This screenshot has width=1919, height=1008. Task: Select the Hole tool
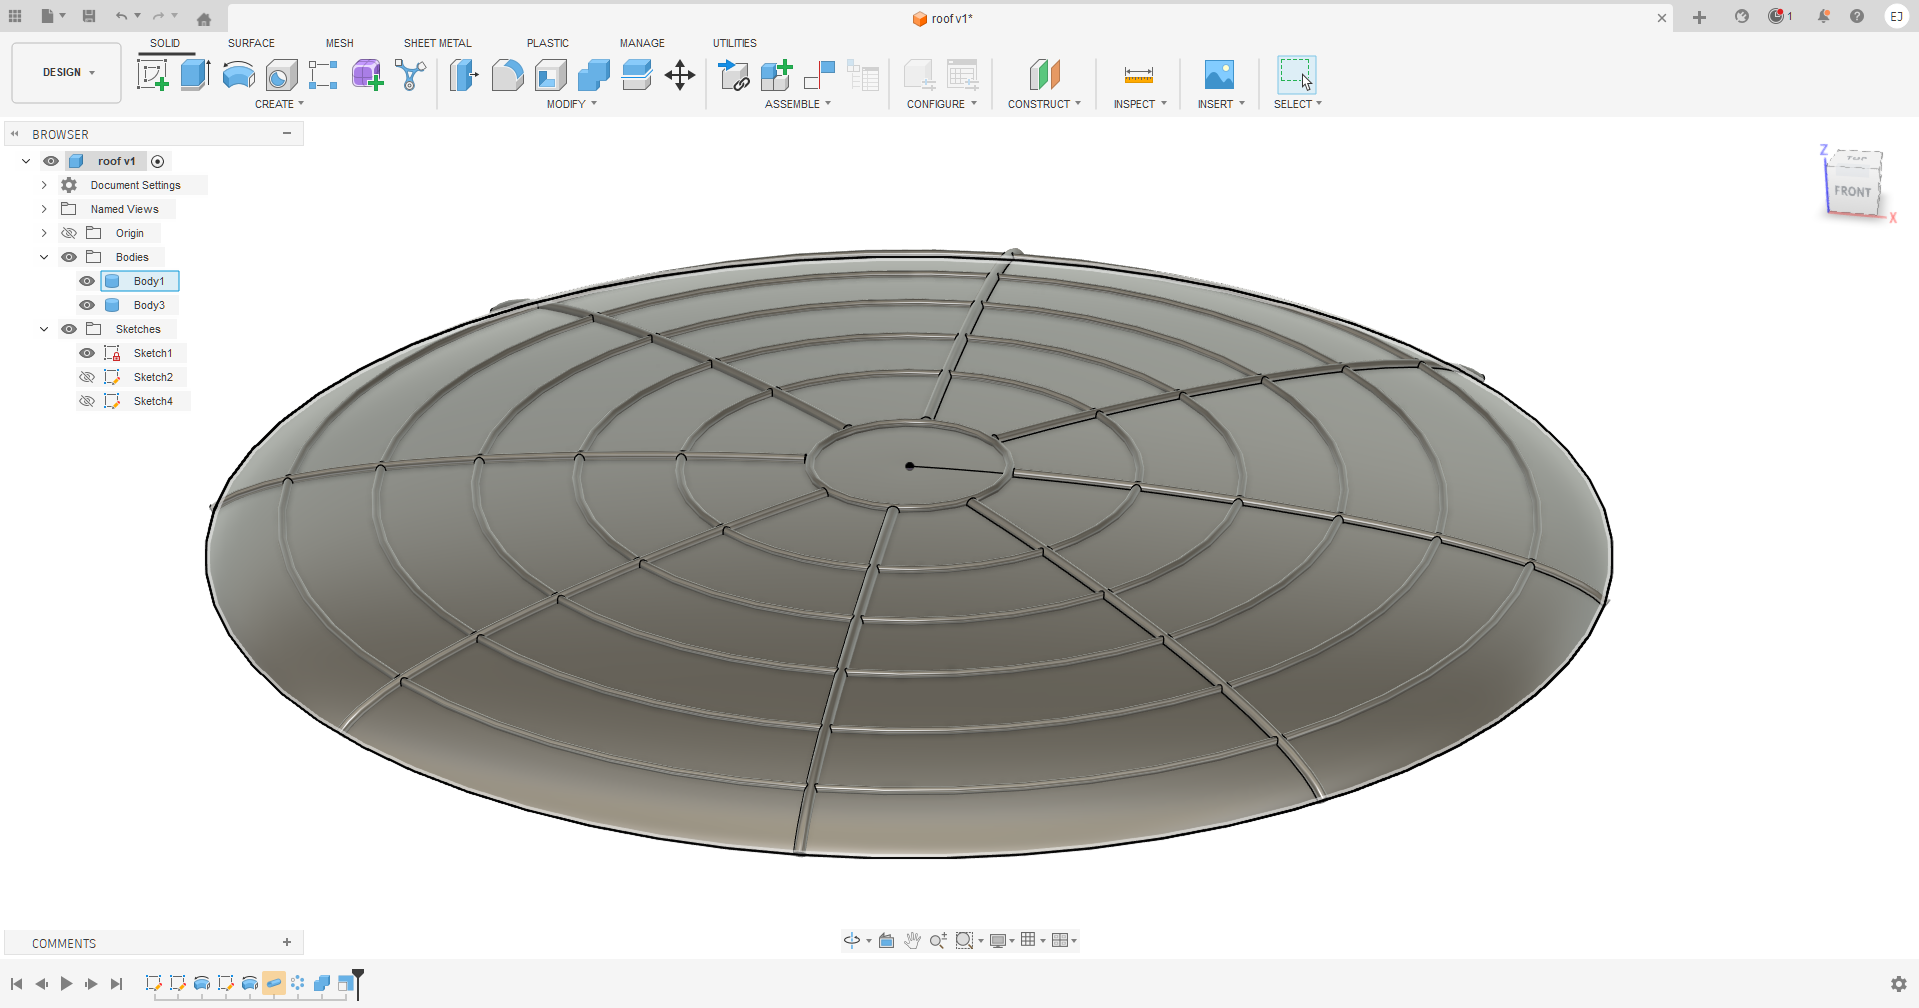[281, 75]
